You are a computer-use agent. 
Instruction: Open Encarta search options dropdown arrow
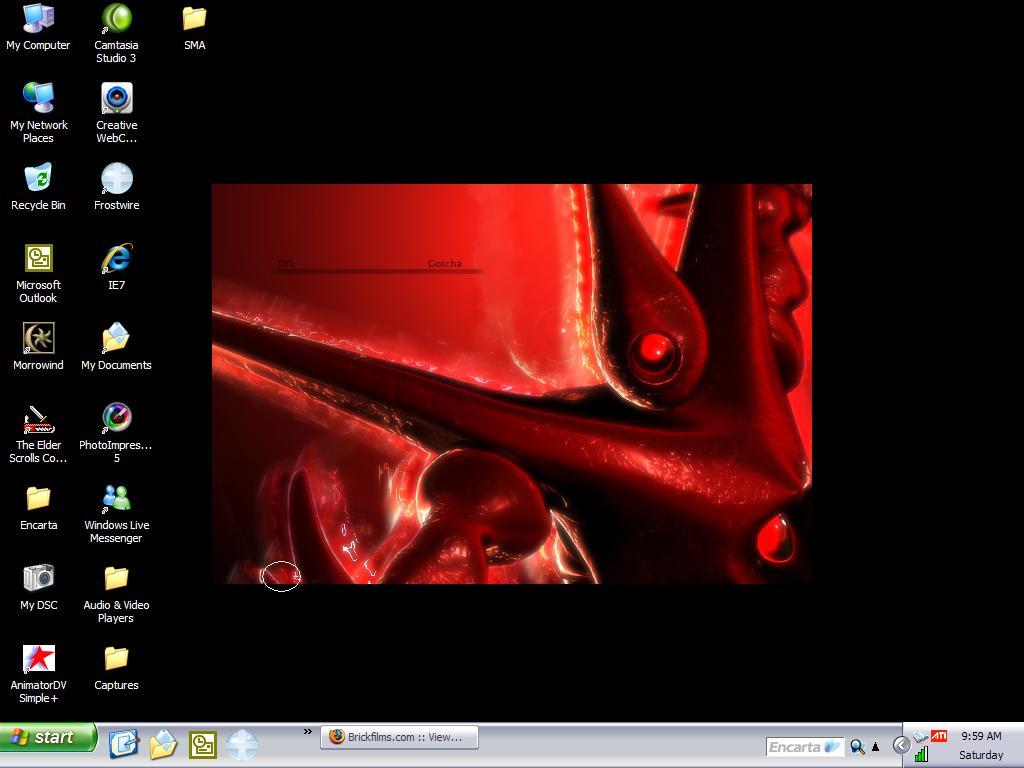coord(876,747)
